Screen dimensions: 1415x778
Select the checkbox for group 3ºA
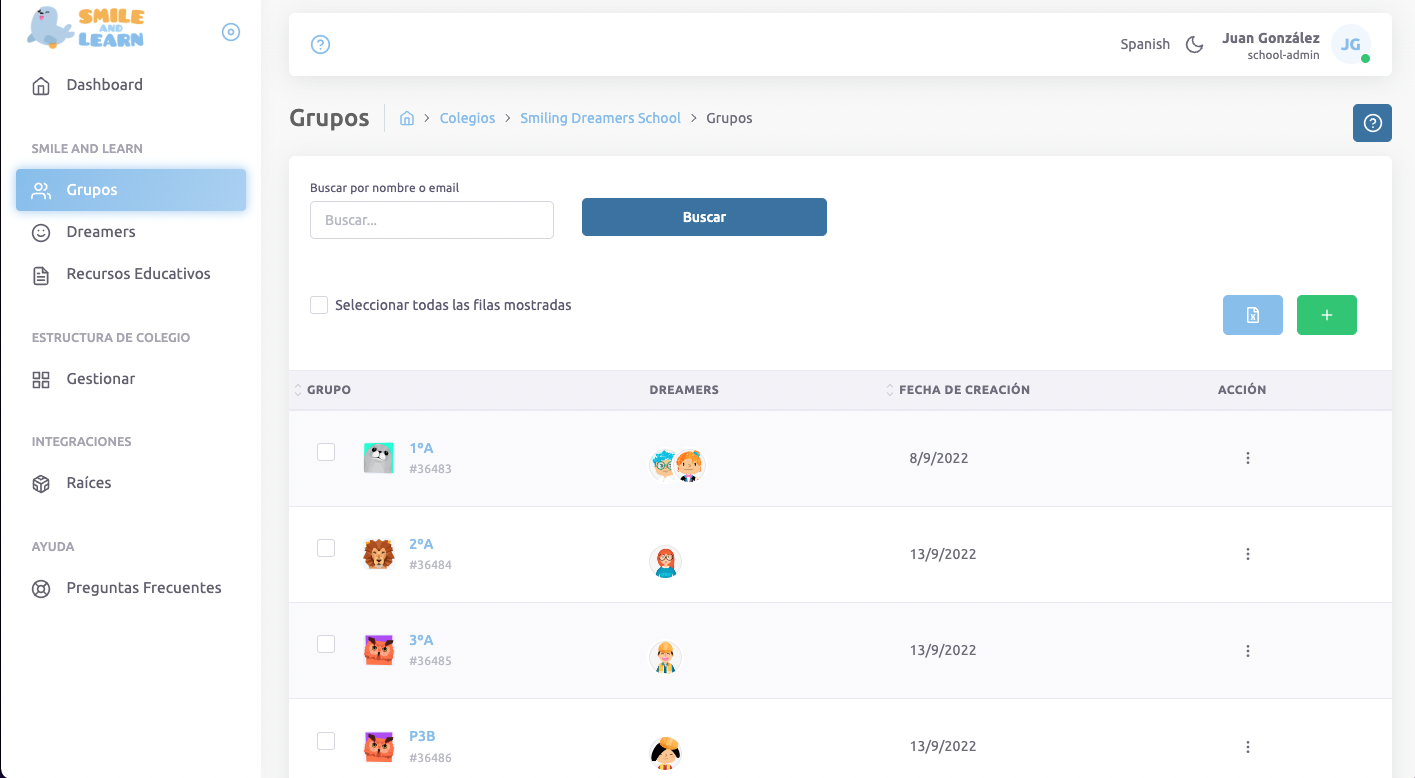pos(326,644)
